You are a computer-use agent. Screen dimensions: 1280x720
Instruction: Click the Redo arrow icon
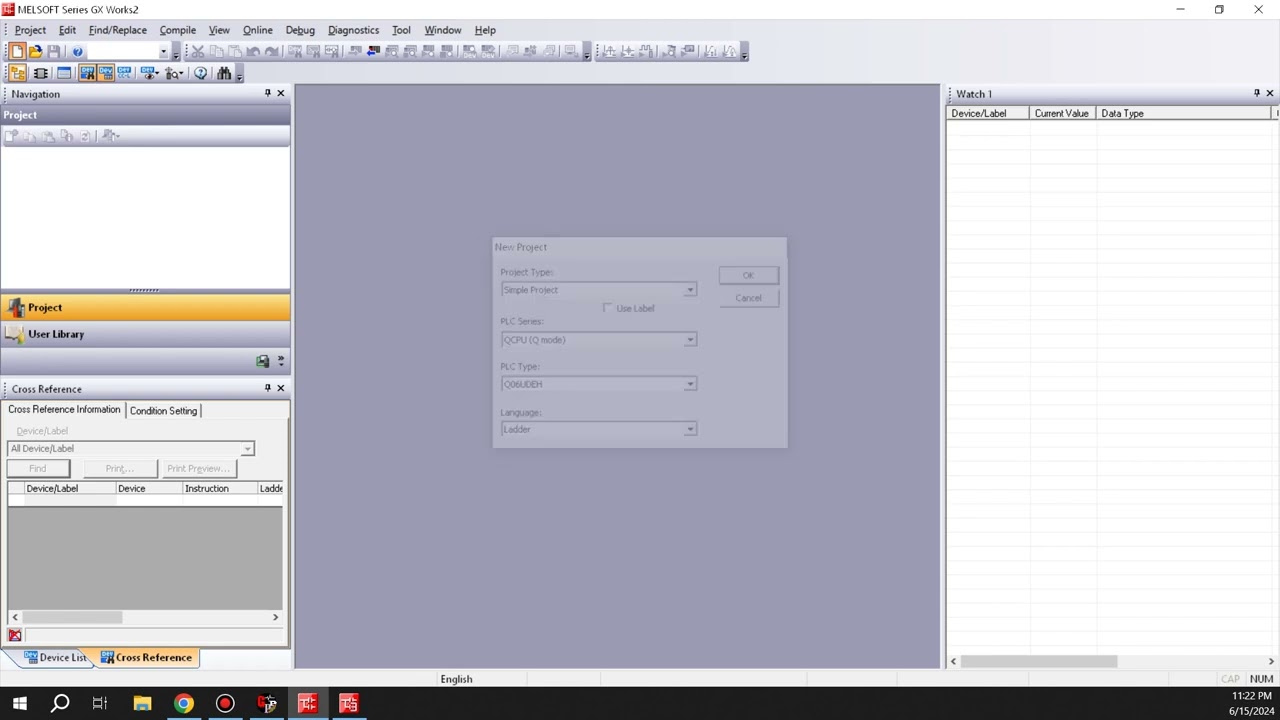[271, 51]
